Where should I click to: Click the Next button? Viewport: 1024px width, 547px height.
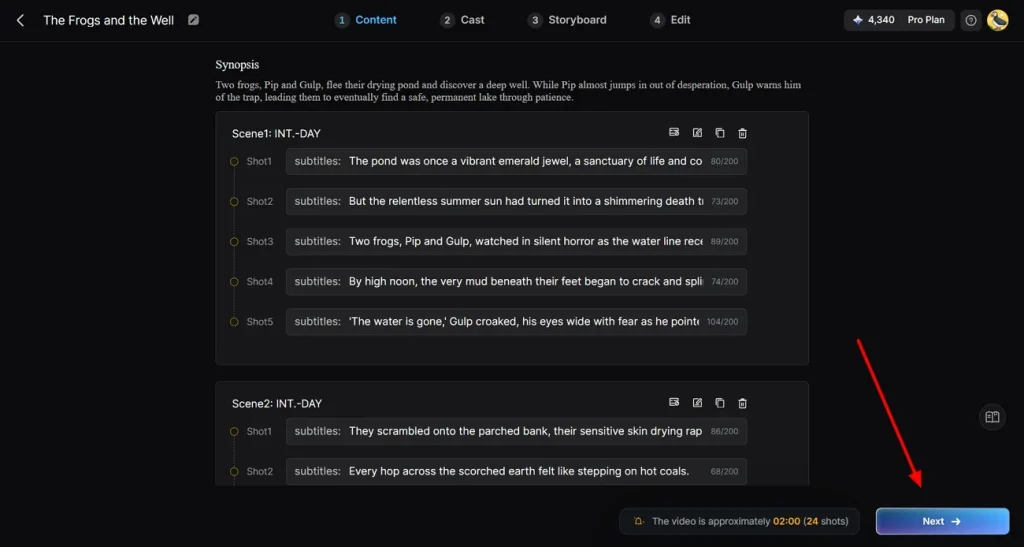pyautogui.click(x=942, y=521)
